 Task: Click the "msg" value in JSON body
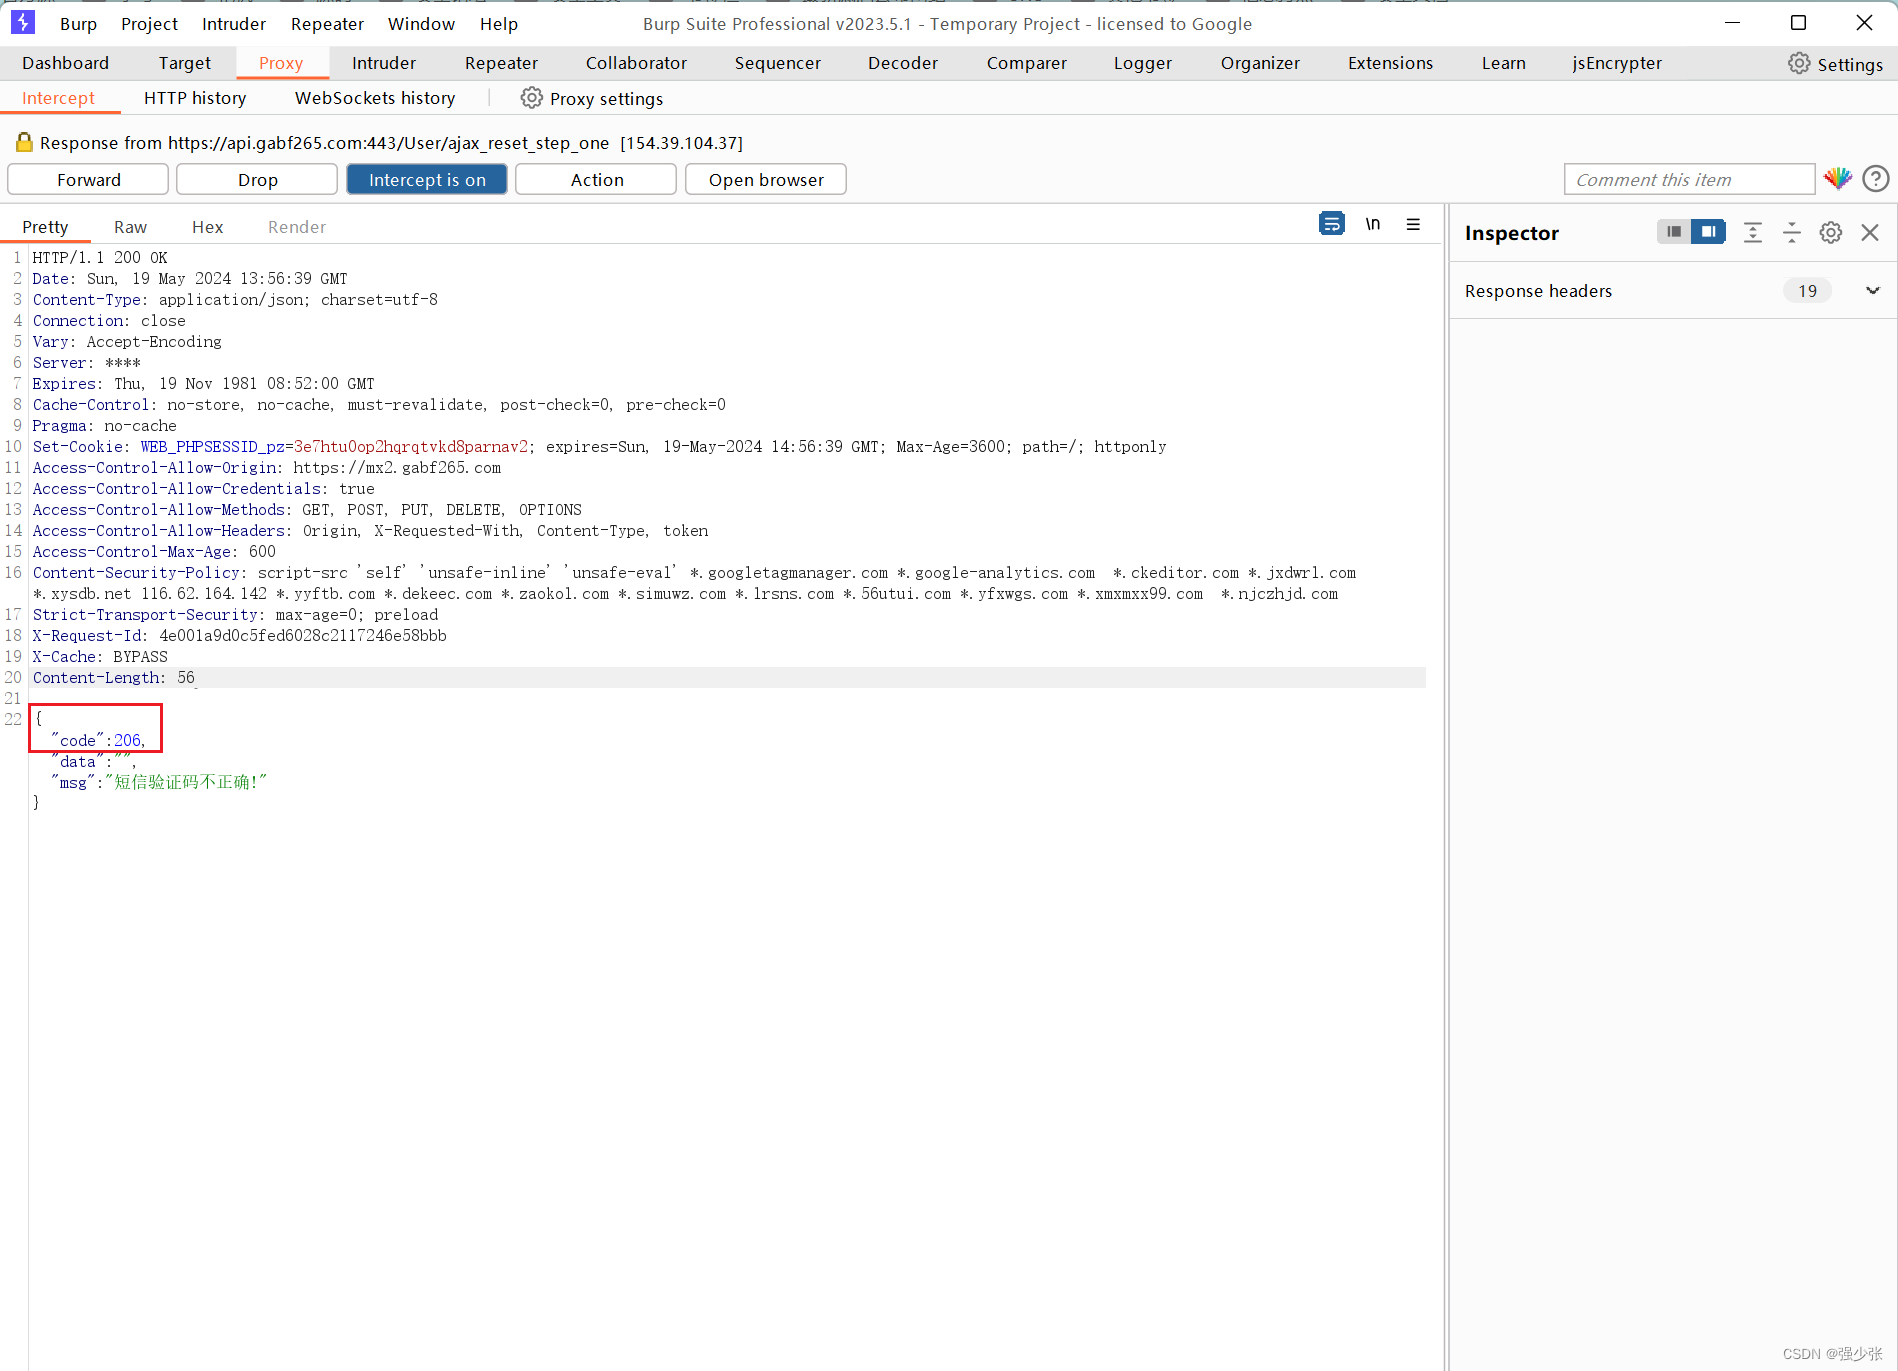pos(186,782)
